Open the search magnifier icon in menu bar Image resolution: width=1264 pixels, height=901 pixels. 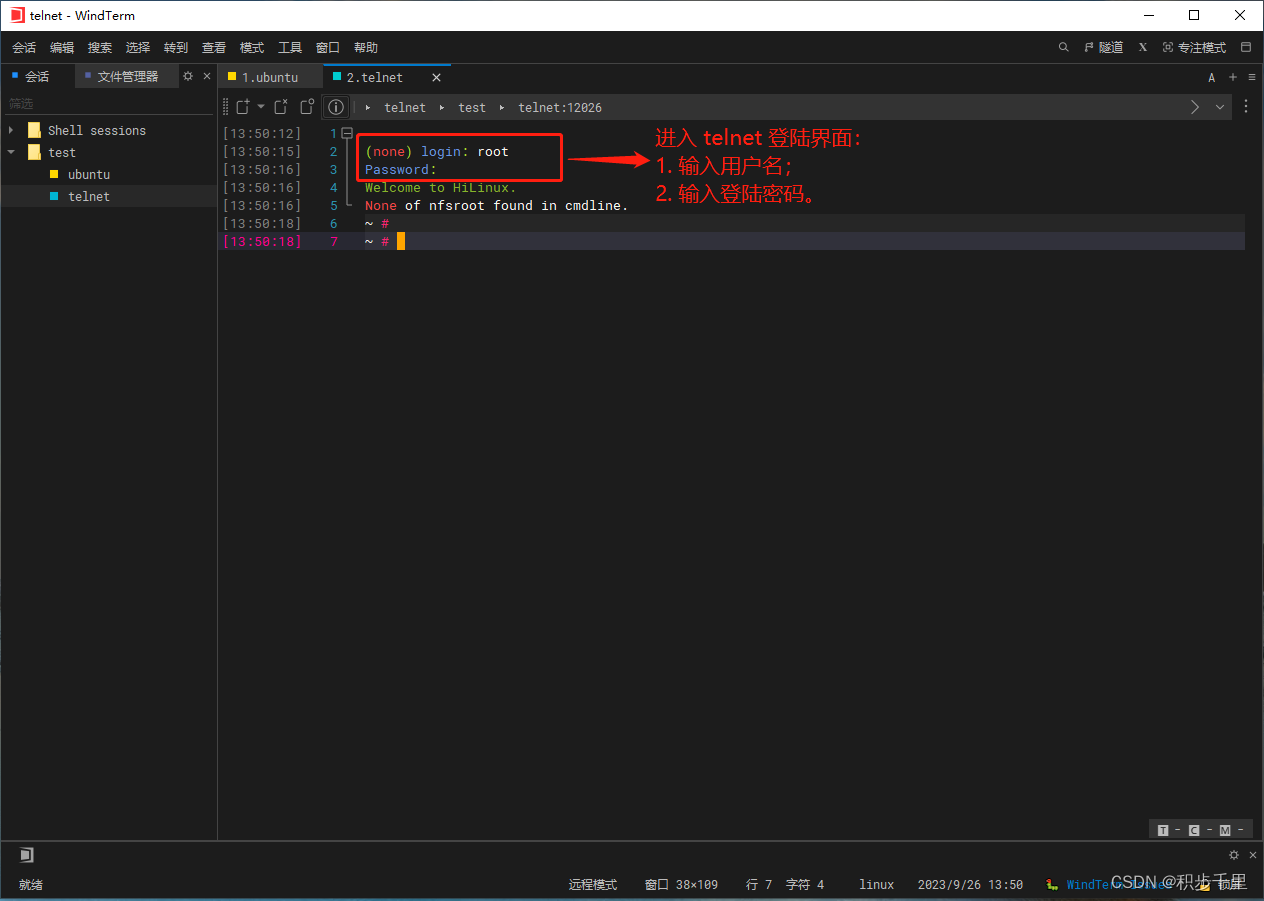[x=1063, y=47]
